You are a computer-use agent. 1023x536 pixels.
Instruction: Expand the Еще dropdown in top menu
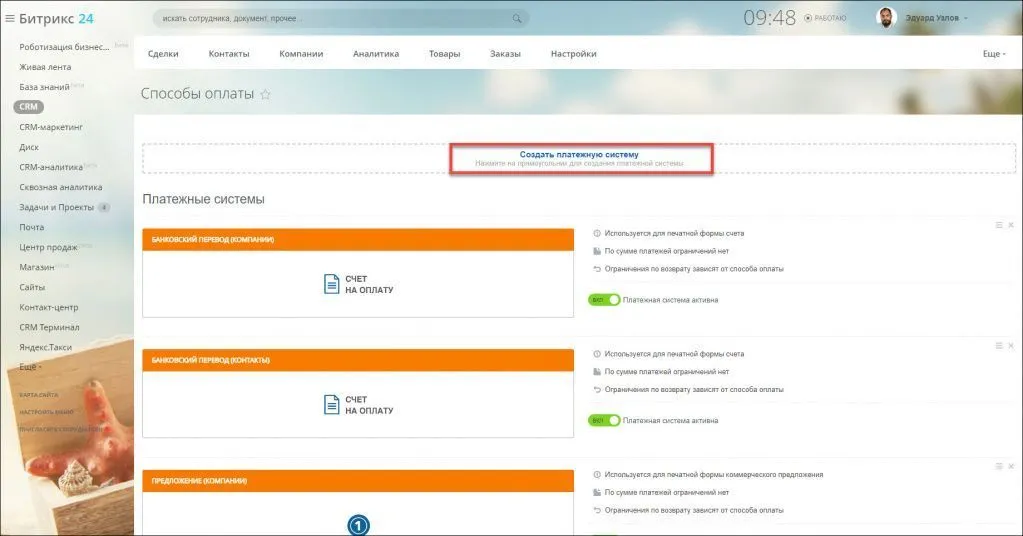[992, 54]
